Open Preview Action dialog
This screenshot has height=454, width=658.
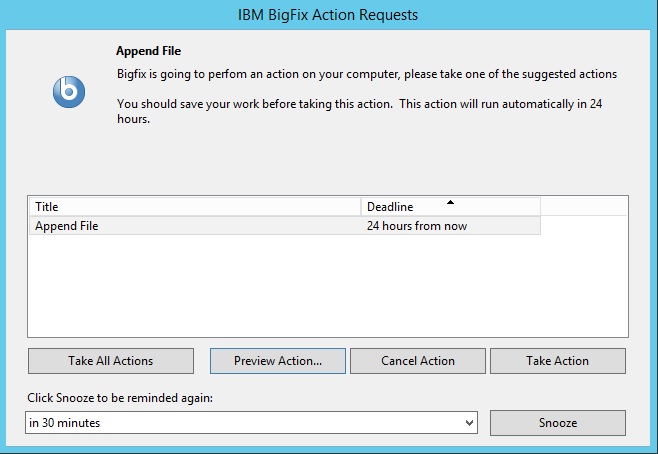(278, 361)
